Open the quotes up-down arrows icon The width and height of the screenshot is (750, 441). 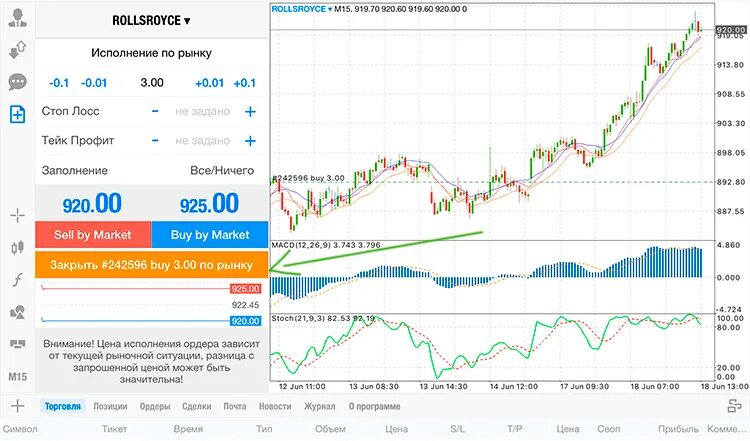[x=18, y=49]
